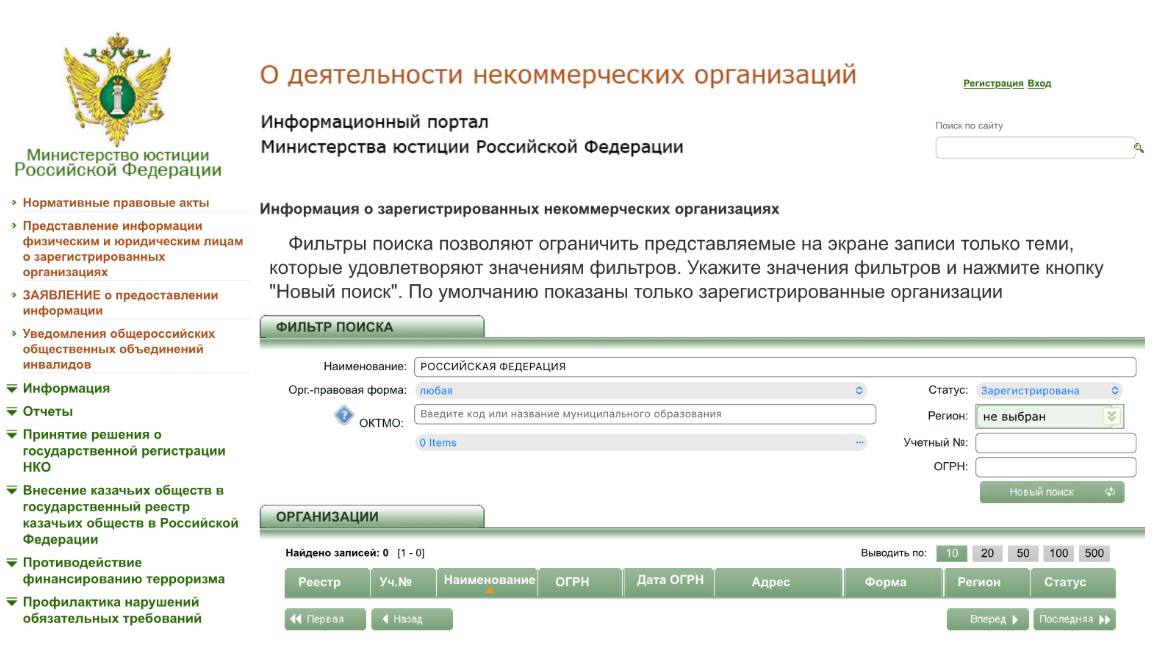Jump to the Последняя page
This screenshot has width=1168, height=657.
[x=1074, y=619]
